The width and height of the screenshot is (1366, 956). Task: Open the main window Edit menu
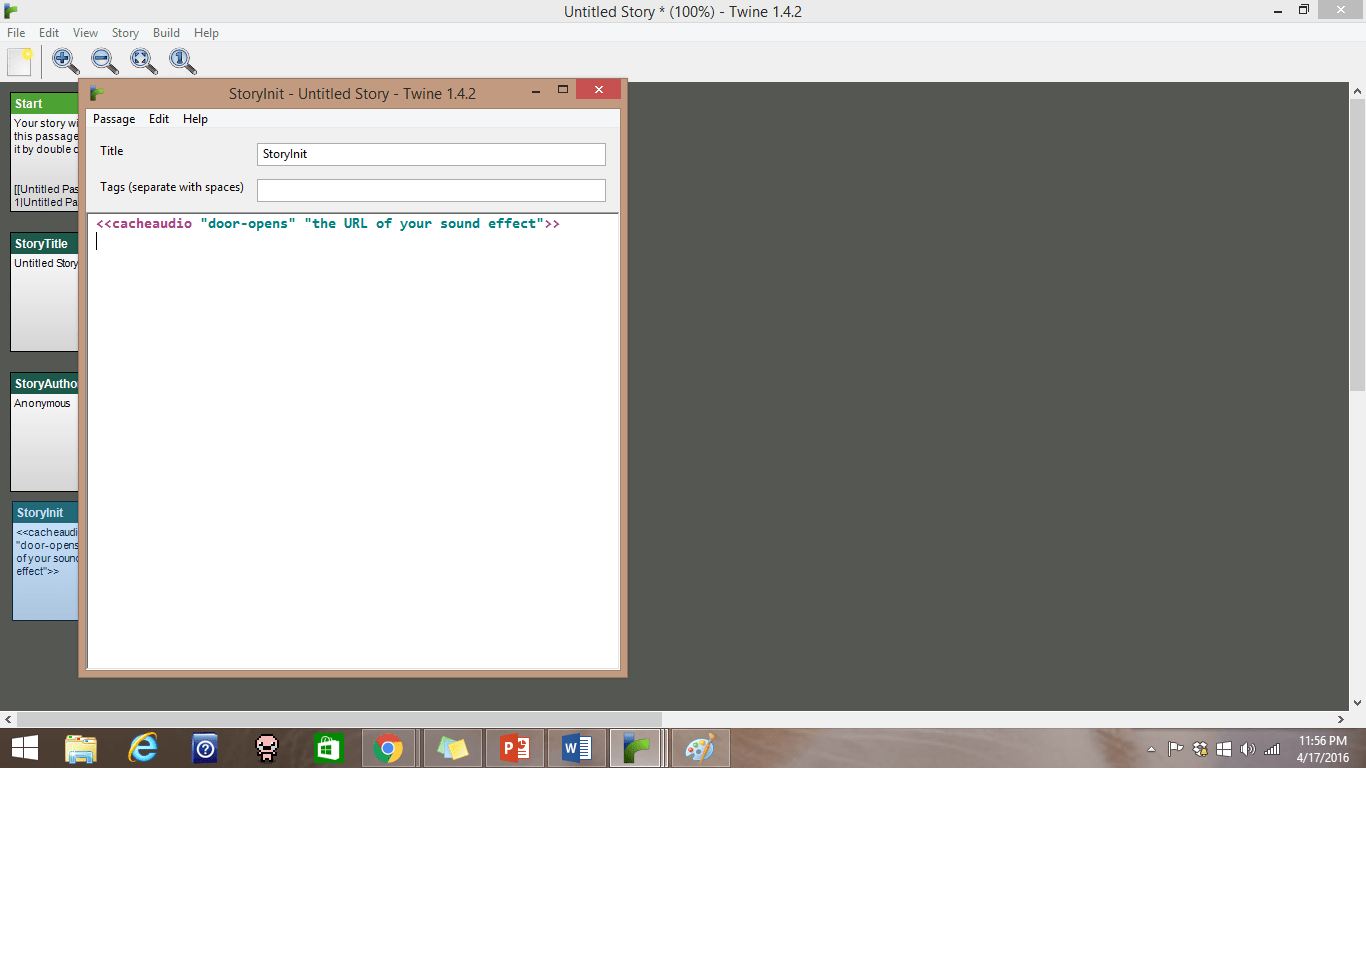49,33
